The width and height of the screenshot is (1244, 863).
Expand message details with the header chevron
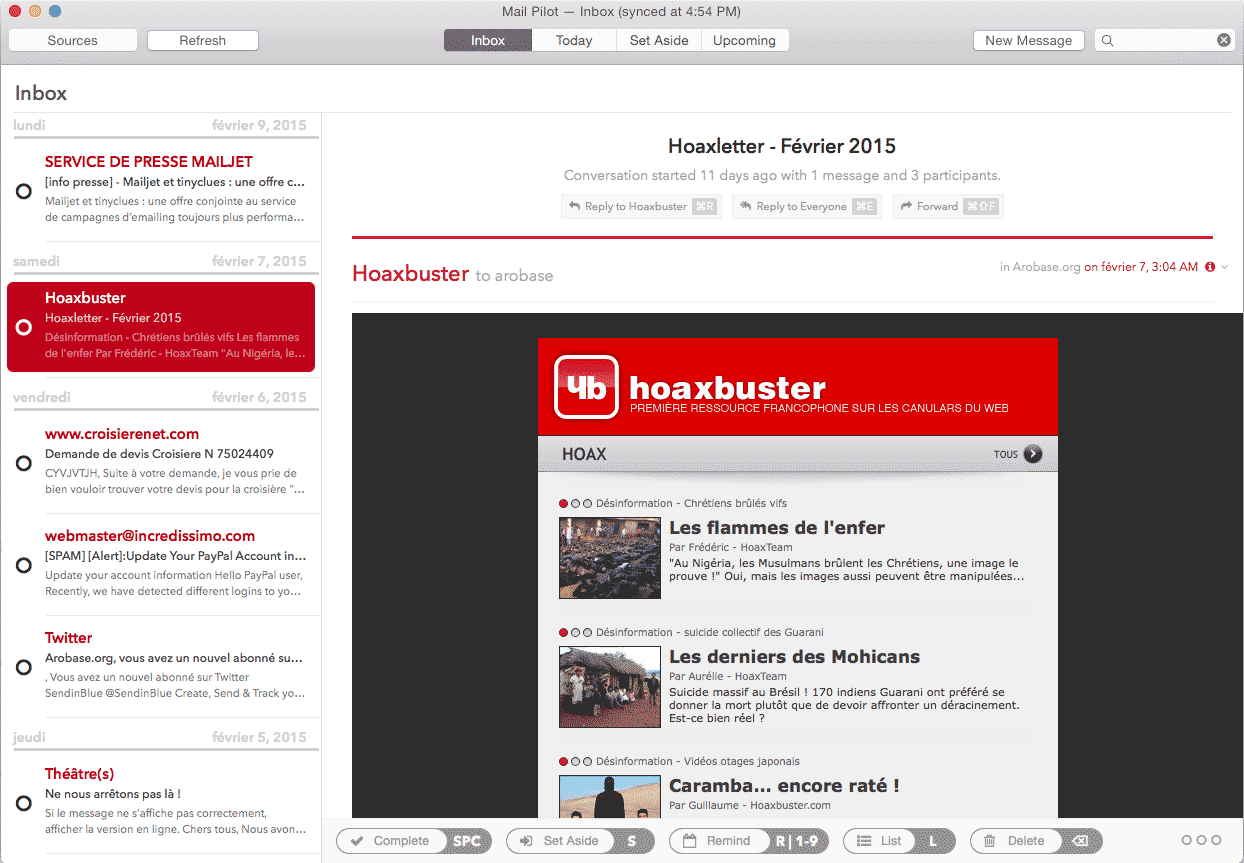coord(1224,267)
